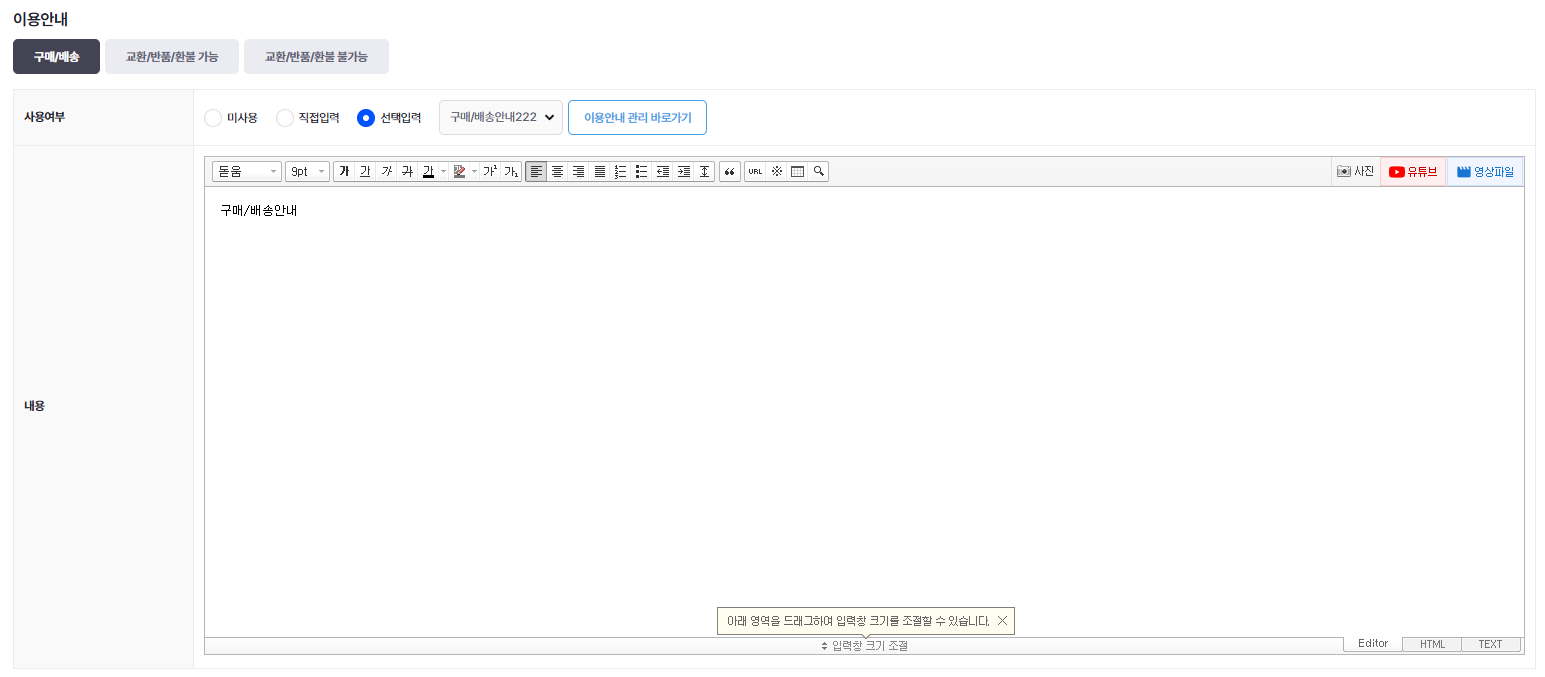Click inside the editor content area
This screenshot has height=677, width=1545.
click(864, 412)
